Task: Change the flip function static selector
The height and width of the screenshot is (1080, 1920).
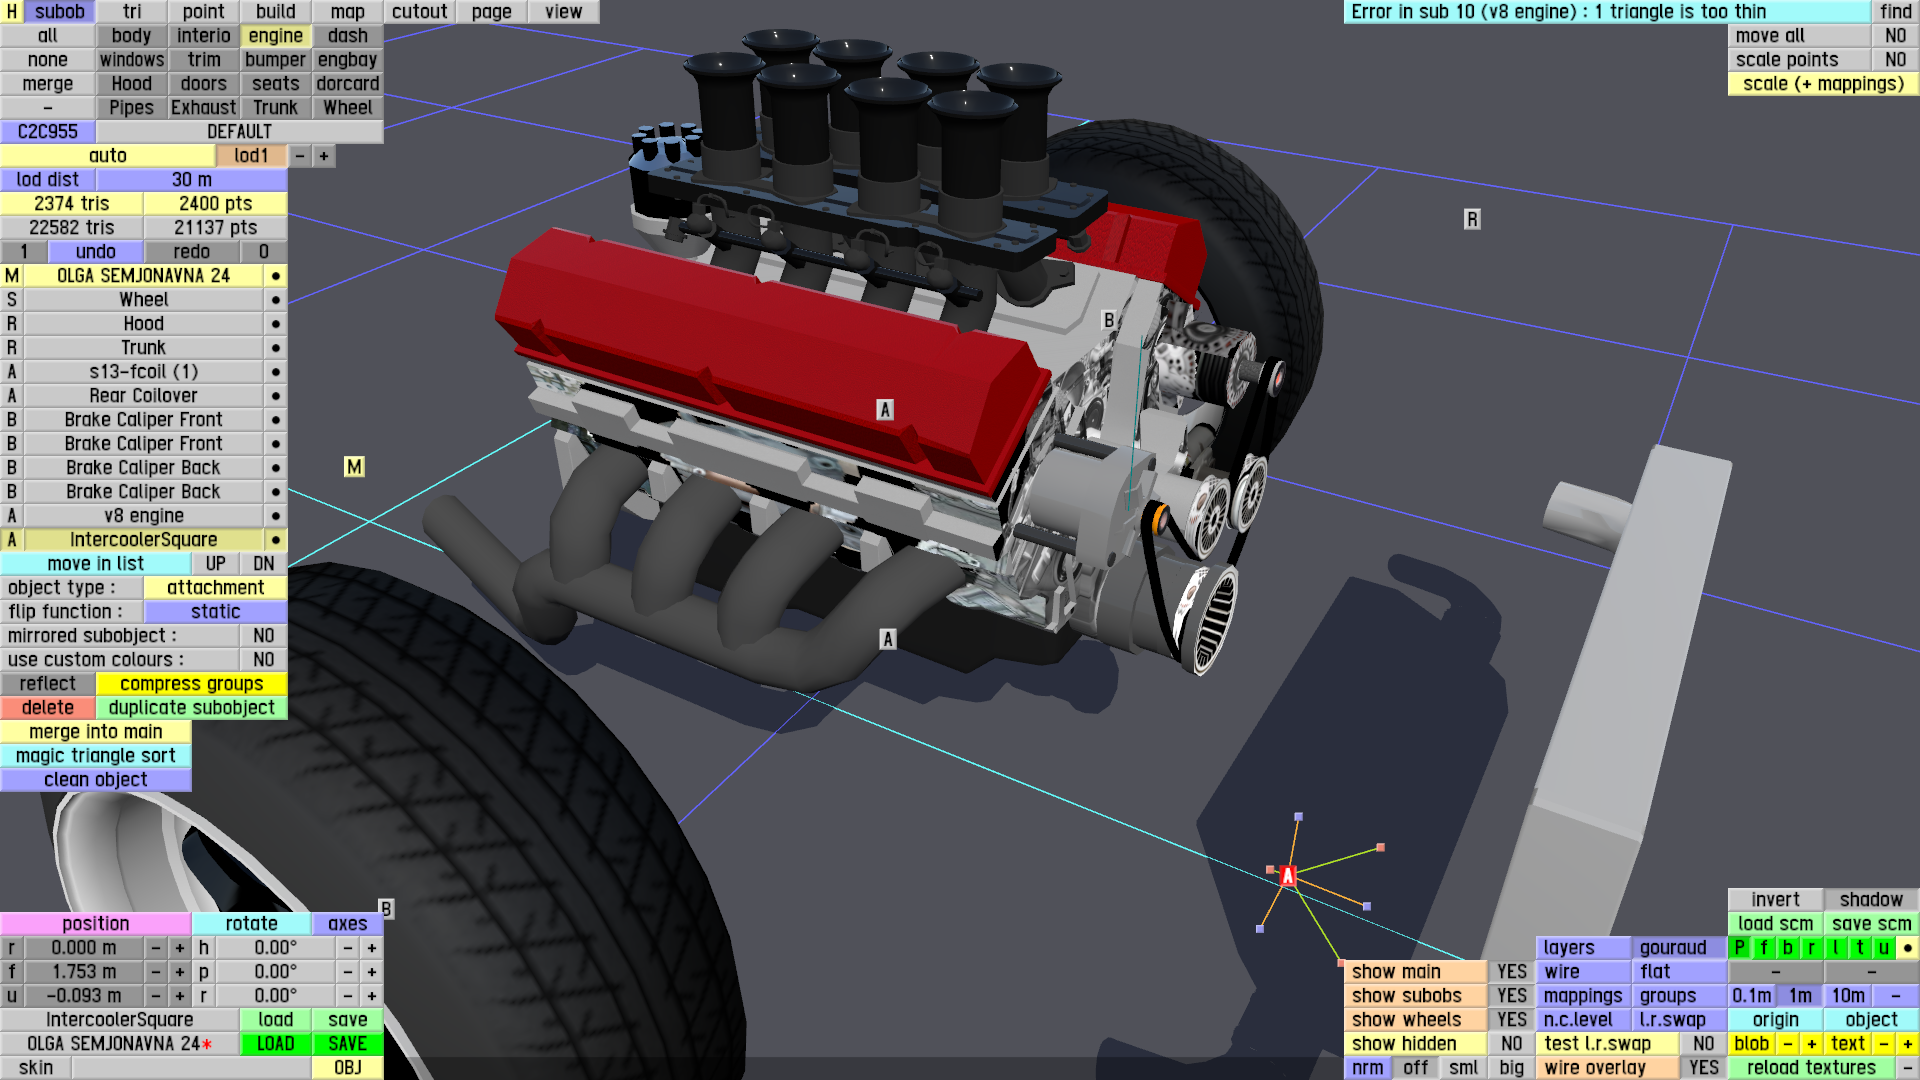Action: point(215,612)
